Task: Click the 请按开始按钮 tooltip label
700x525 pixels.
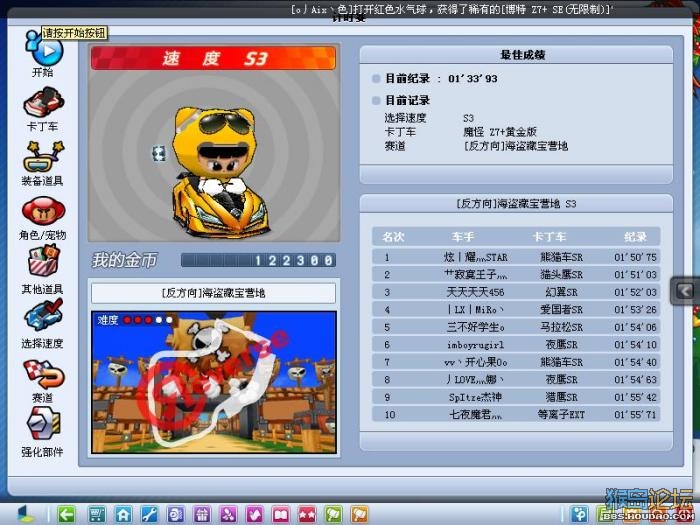Action: click(x=75, y=33)
